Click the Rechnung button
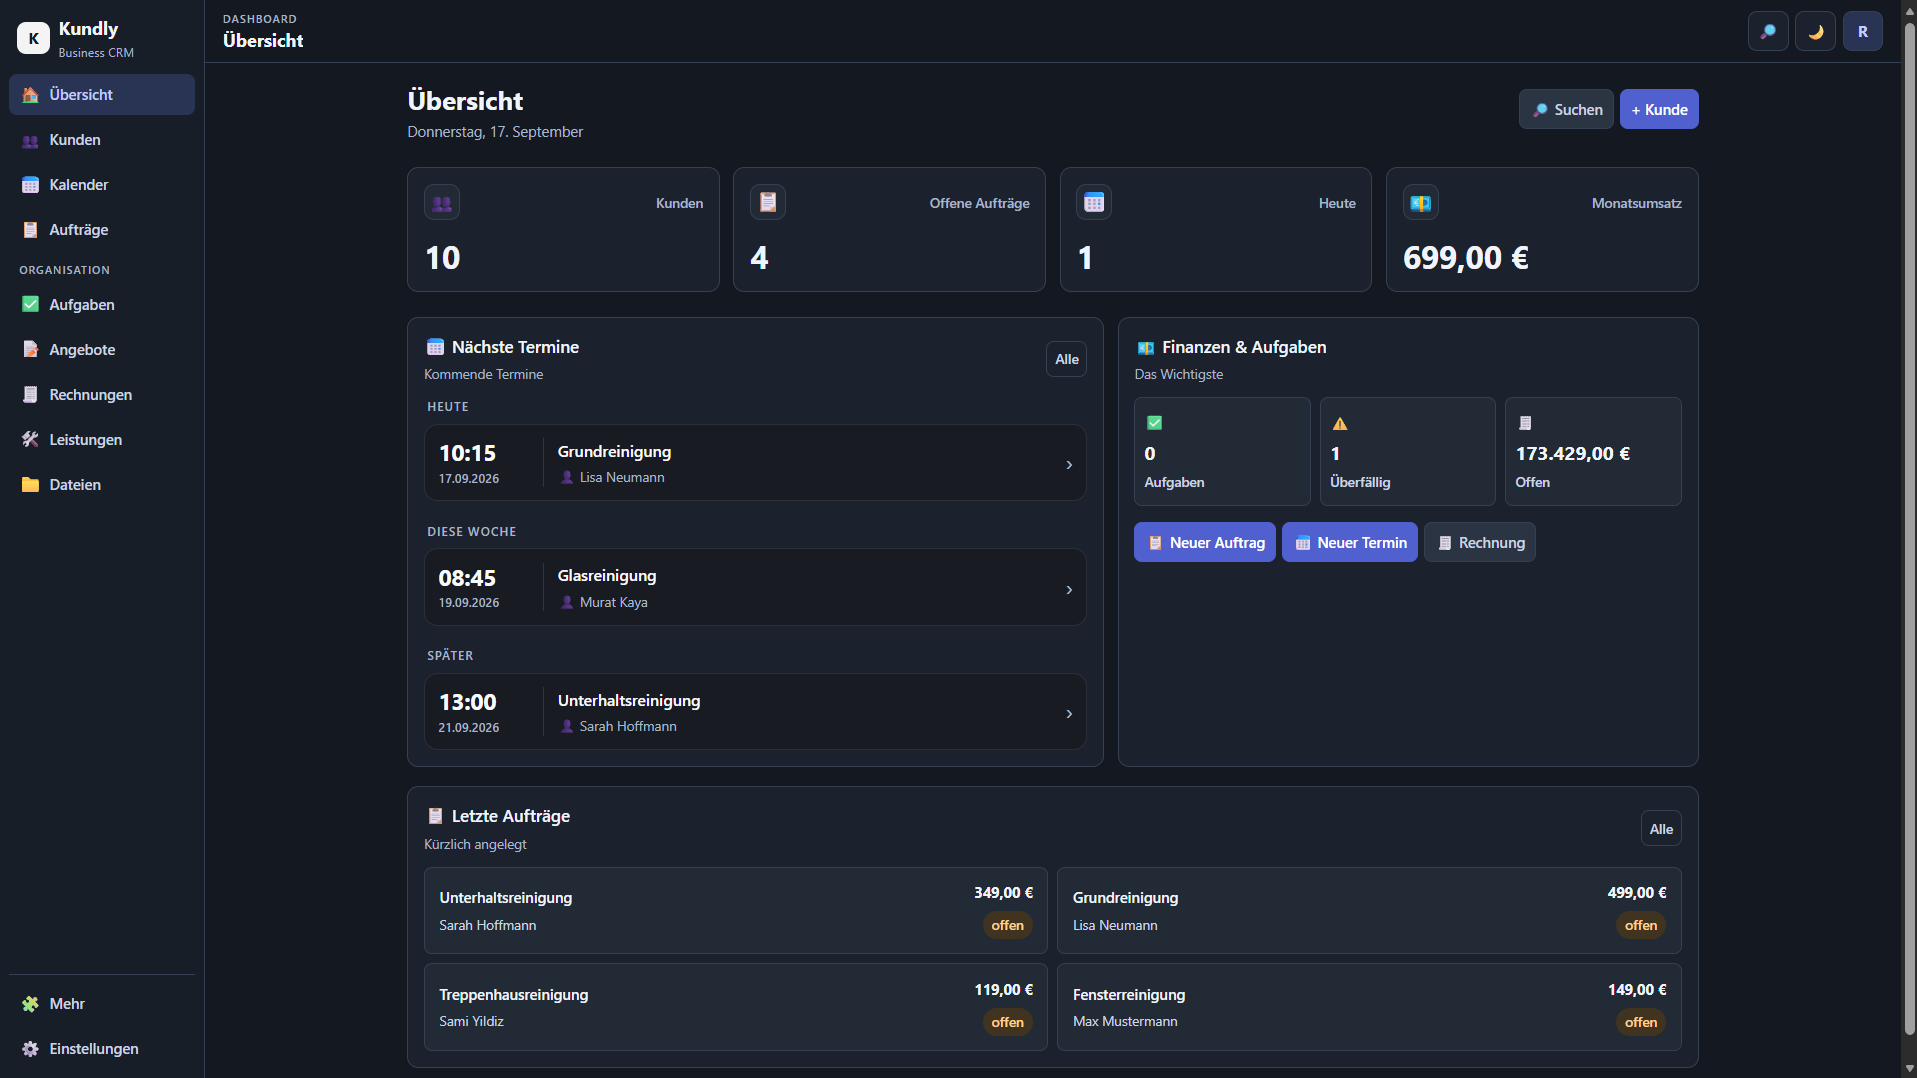 [1480, 543]
